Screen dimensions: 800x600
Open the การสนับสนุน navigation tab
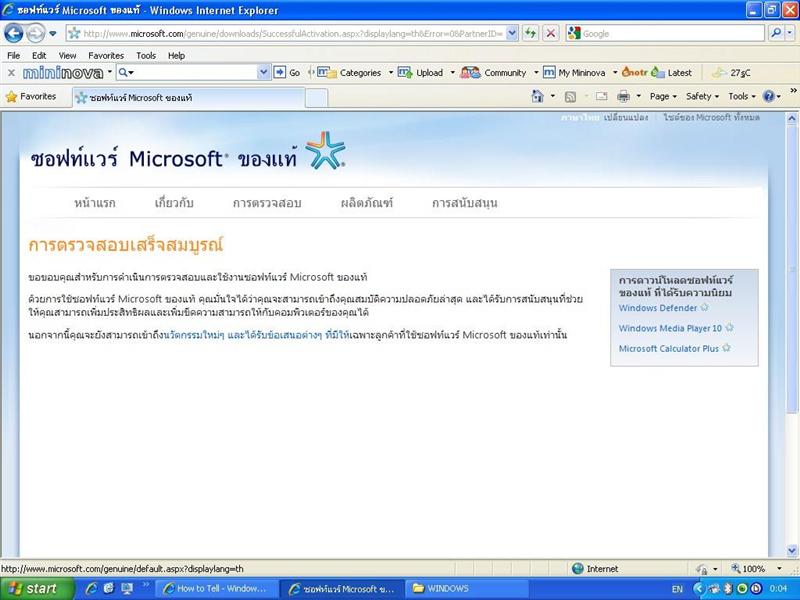coord(464,203)
